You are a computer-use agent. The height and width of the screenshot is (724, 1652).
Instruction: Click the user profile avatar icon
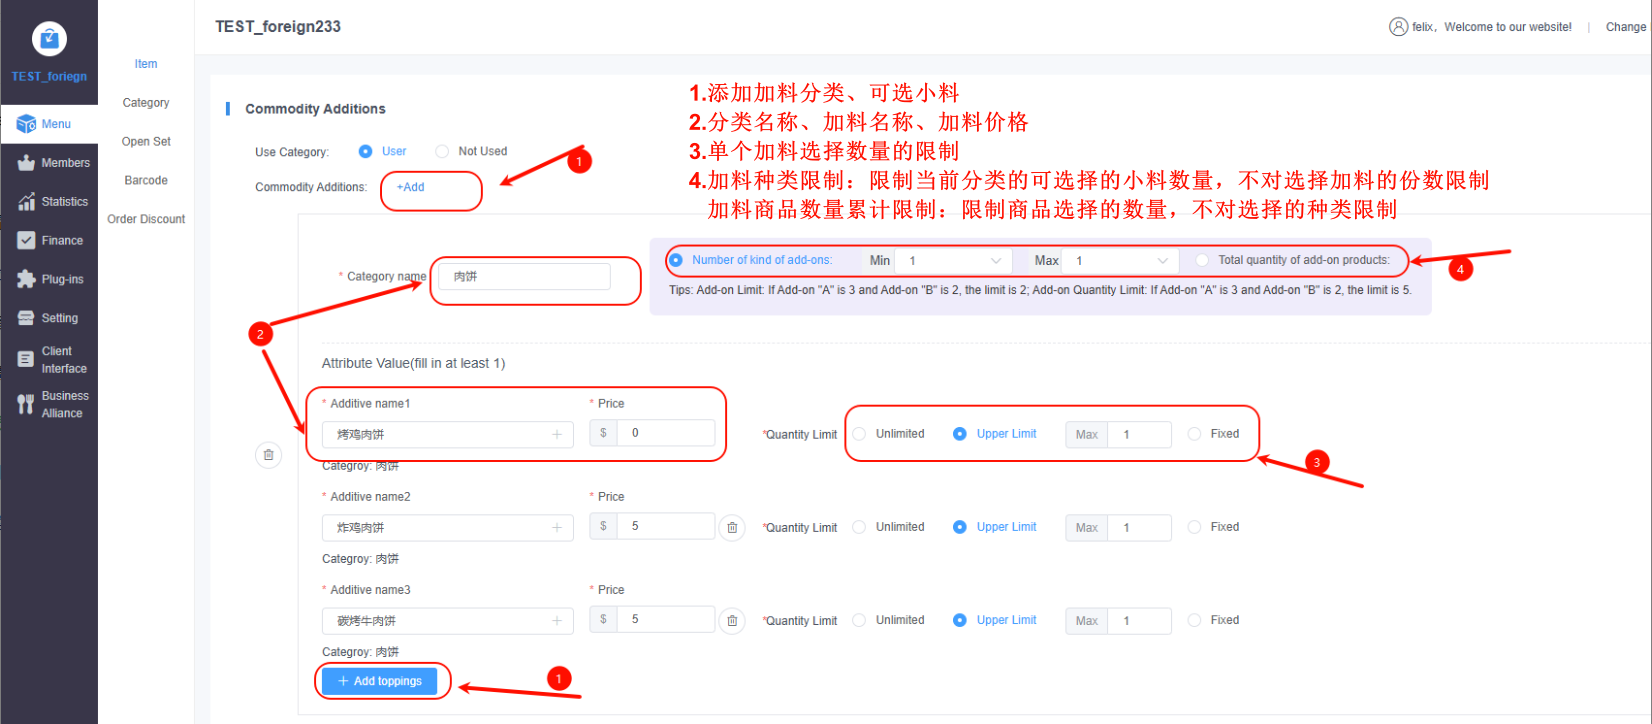[1398, 27]
